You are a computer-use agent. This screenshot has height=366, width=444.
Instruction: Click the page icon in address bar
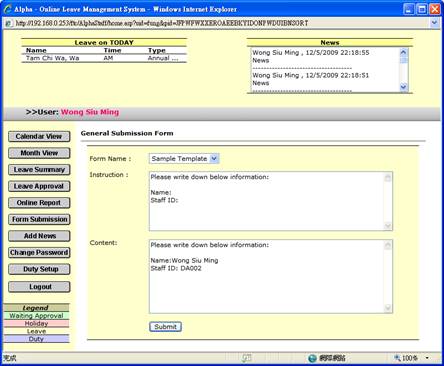click(x=8, y=23)
